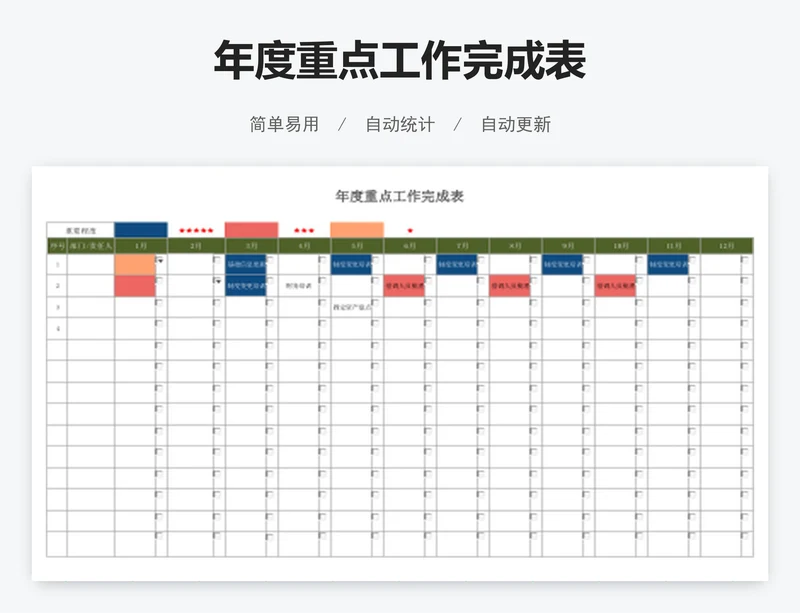Open the dropdown arrow in row 1 January

(x=160, y=261)
